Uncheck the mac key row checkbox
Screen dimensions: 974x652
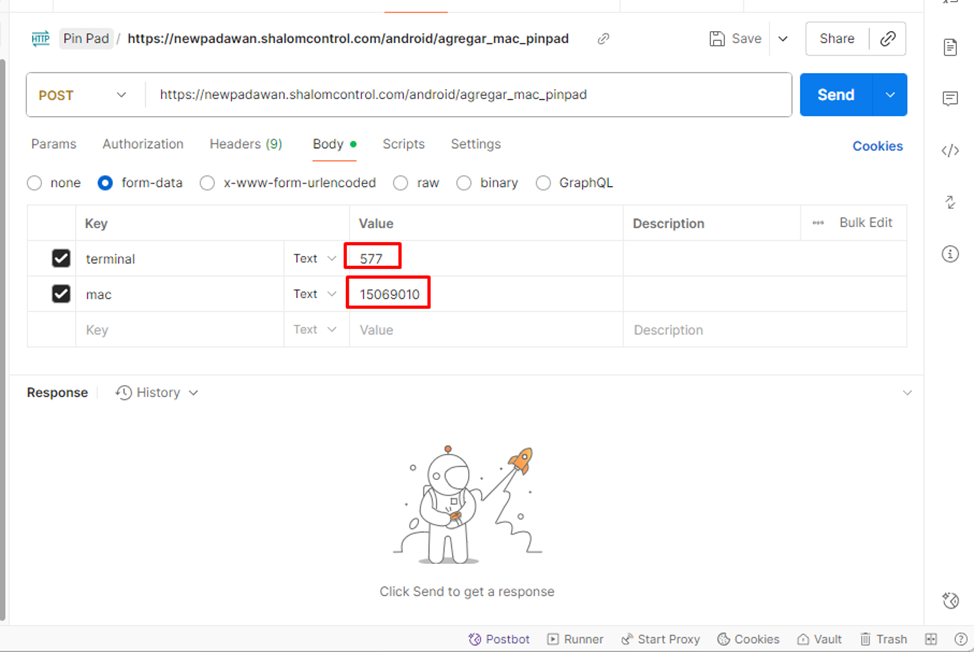coord(61,294)
